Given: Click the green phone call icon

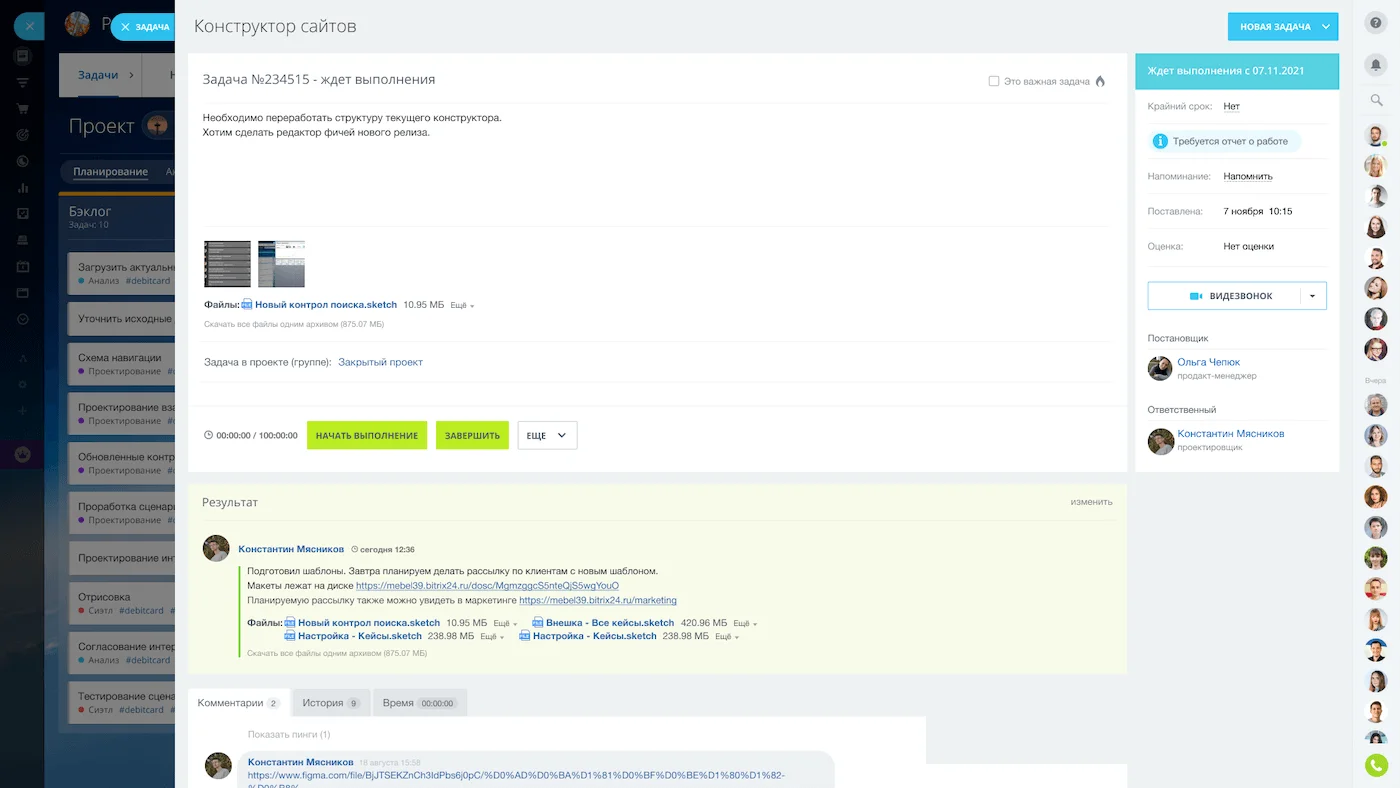Looking at the screenshot, I should (1376, 765).
